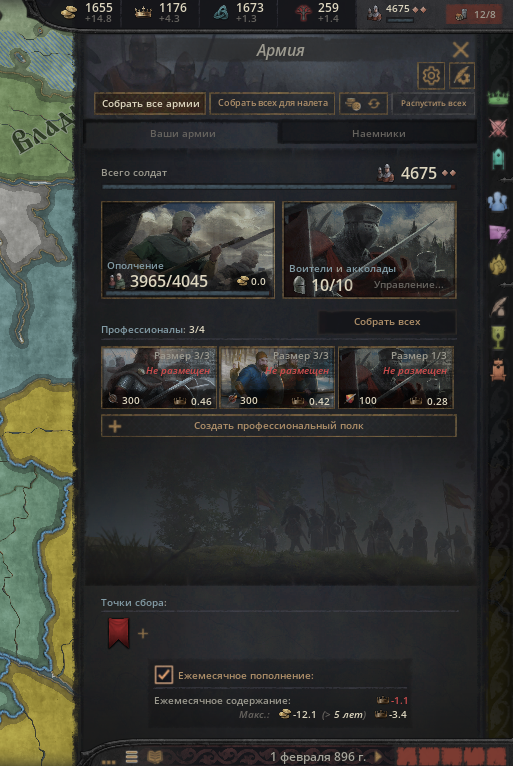The image size is (513, 766).
Task: Open the Military crossed-swords sidebar icon
Action: point(498,128)
